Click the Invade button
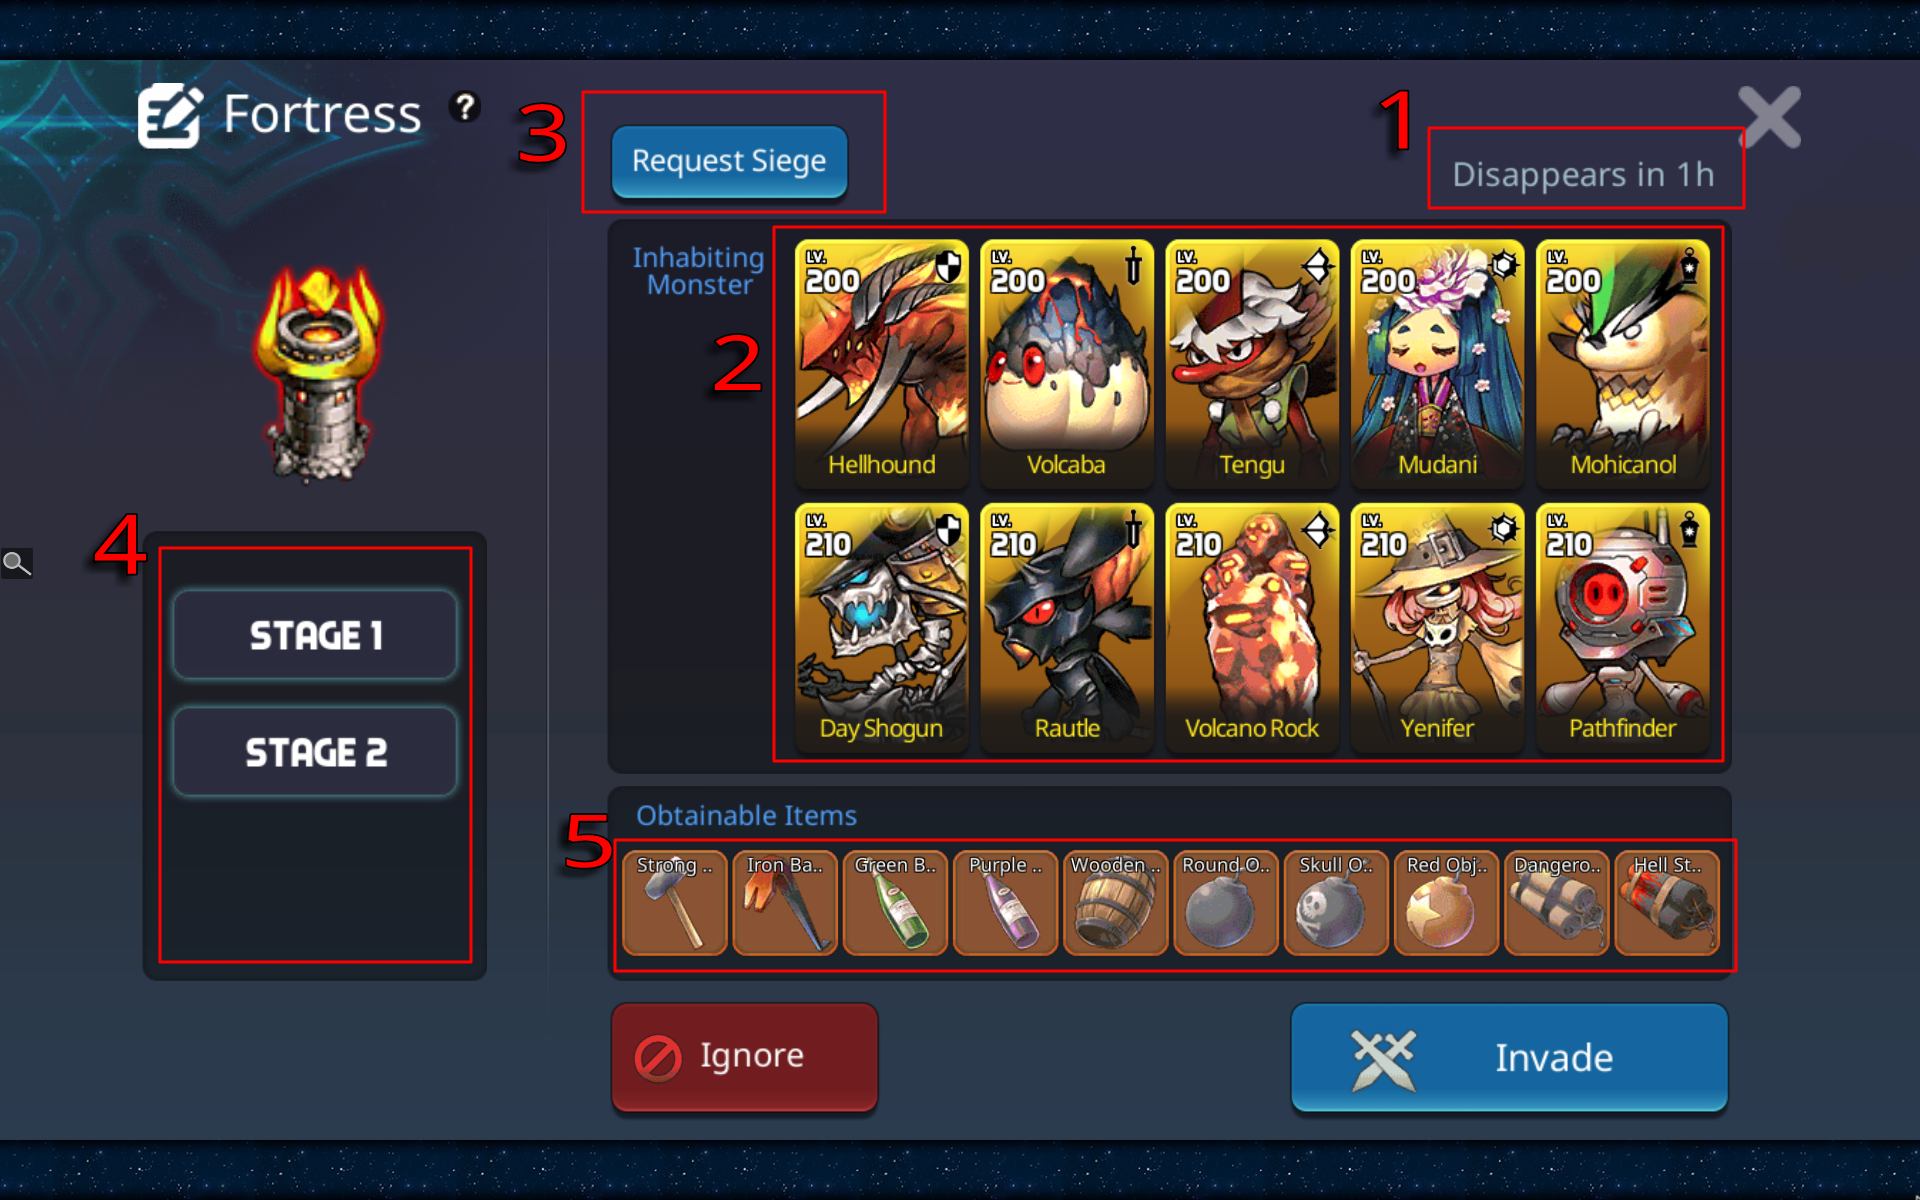 tap(1509, 1057)
